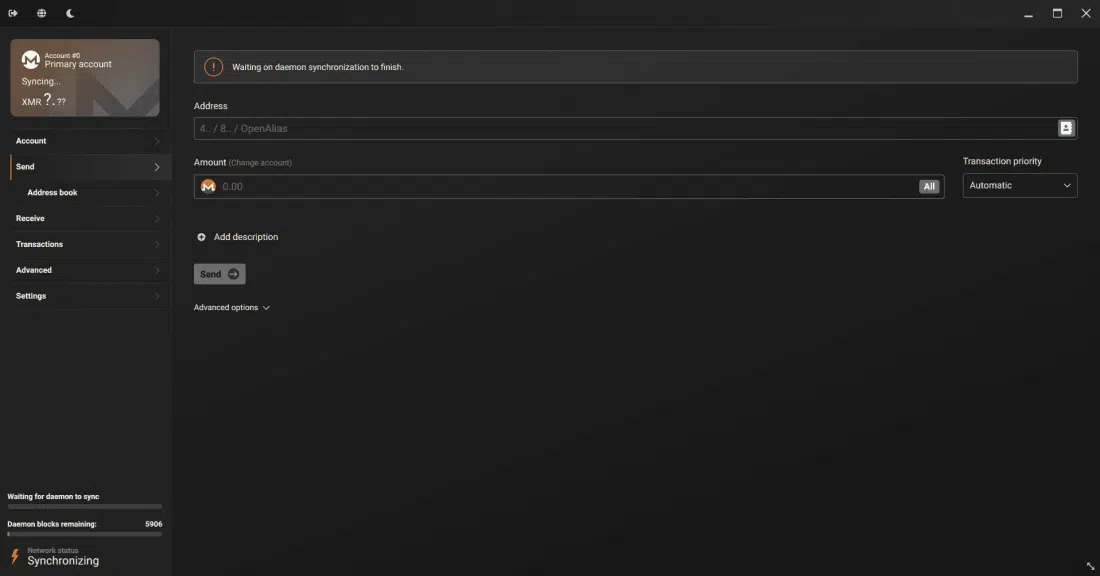Click the Monero logo in Amount field
Viewport: 1100px width, 576px height.
(x=208, y=187)
